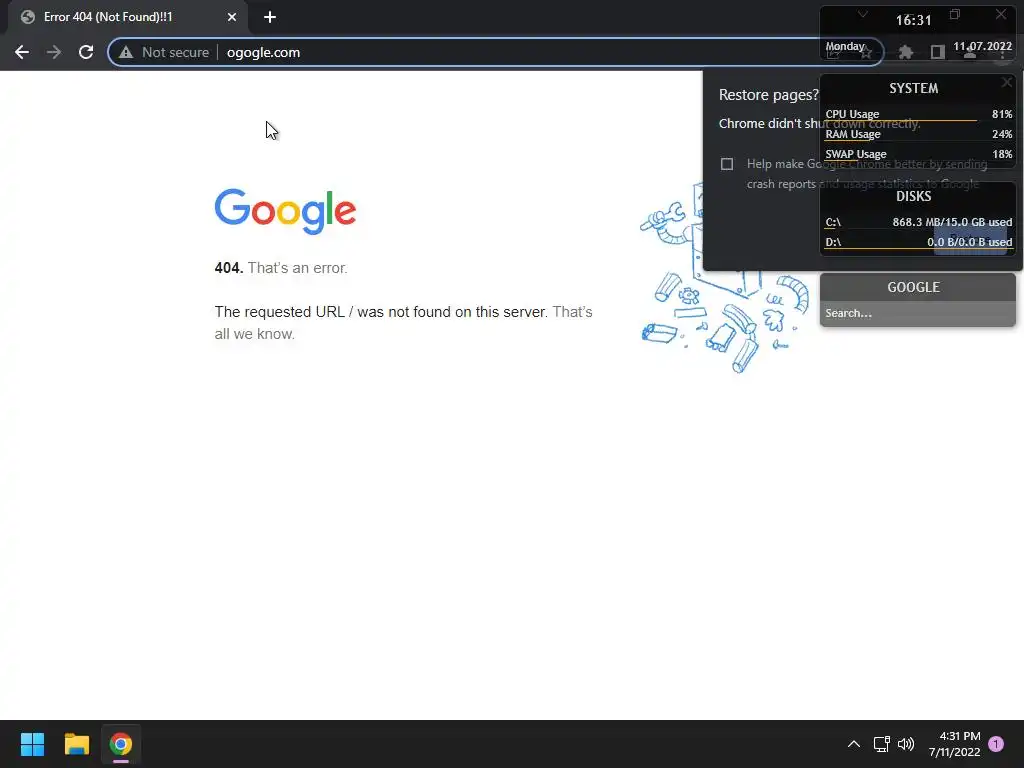Select the CPU Usage meter row
Screen dimensions: 1024x768
point(918,114)
